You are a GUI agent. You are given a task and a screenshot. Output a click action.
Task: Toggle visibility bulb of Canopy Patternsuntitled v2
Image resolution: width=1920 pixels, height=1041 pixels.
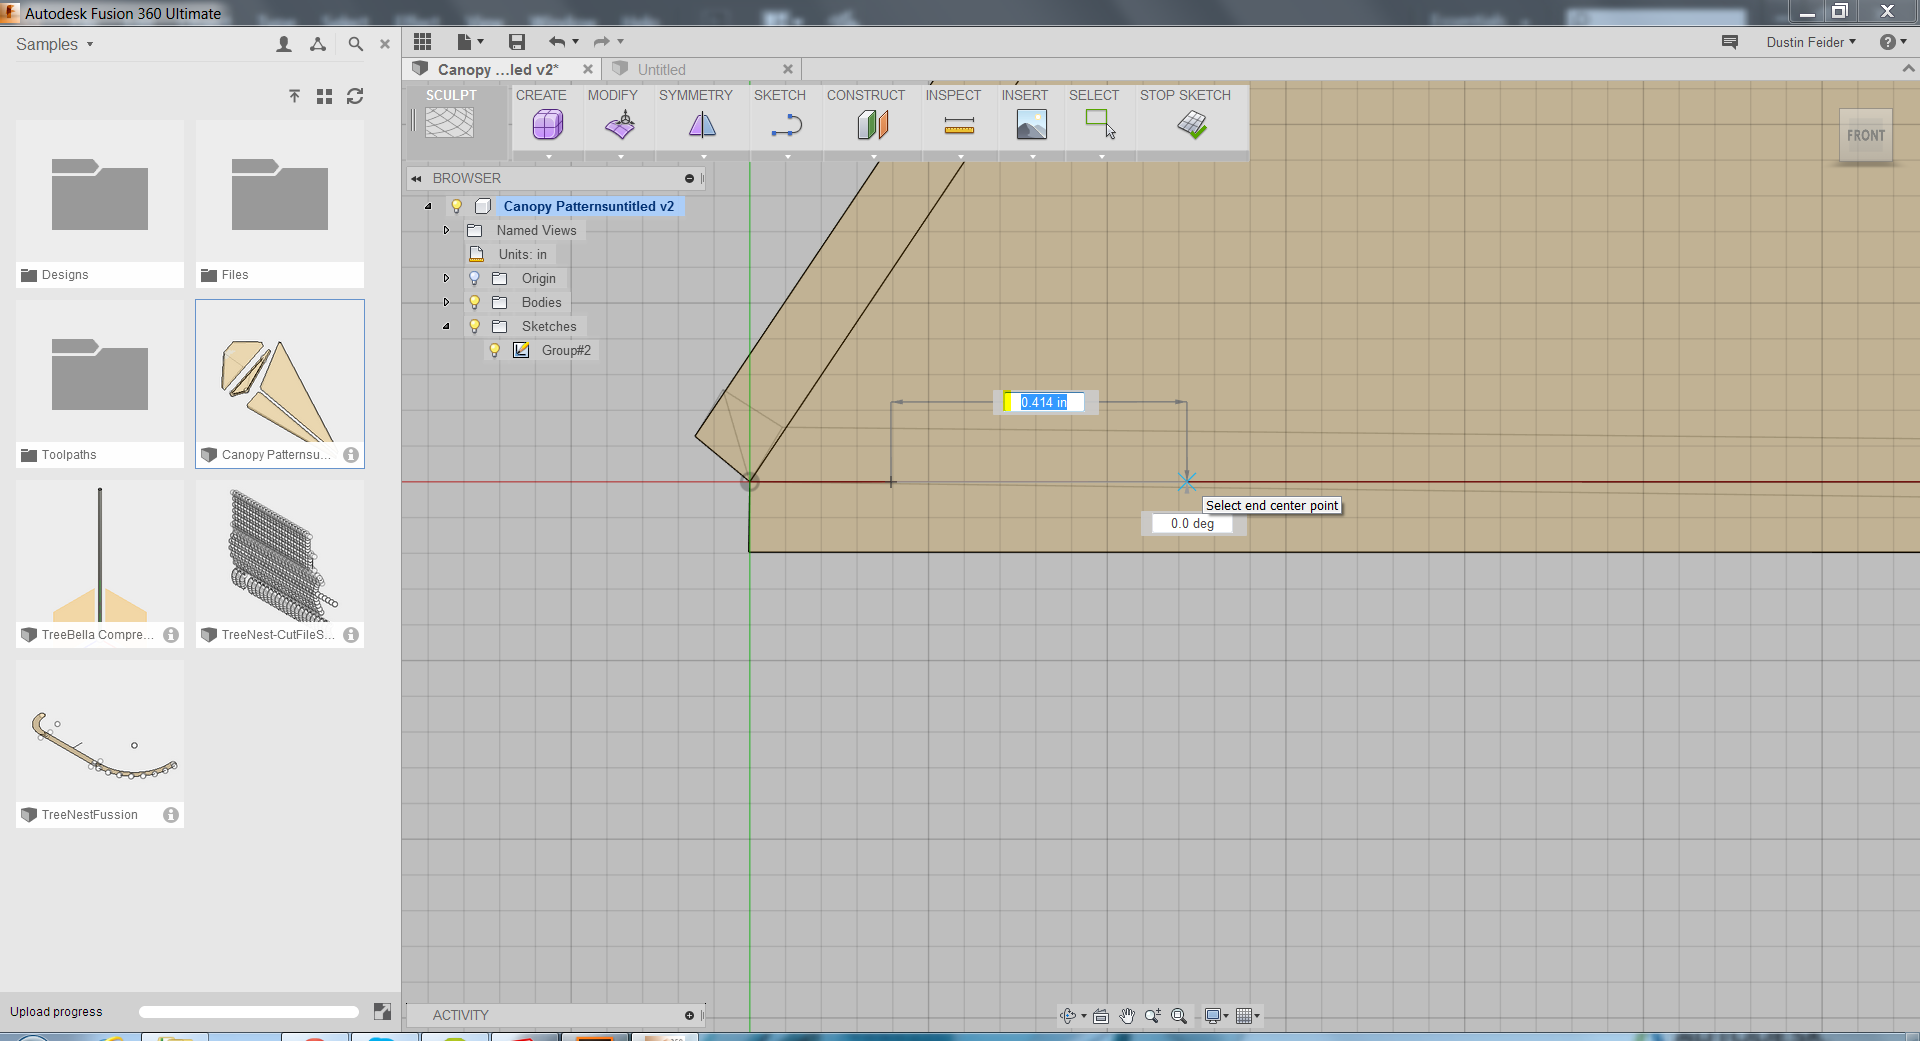tap(457, 206)
